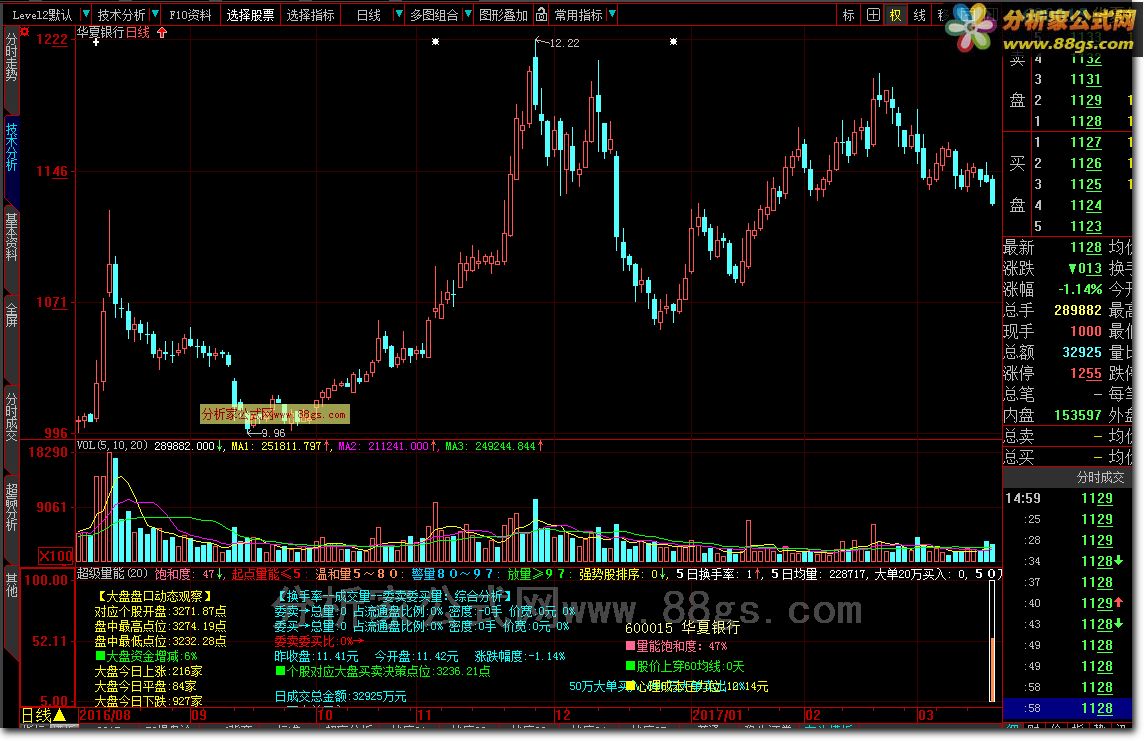The width and height of the screenshot is (1145, 741).
Task: Click the 华夏银行 chart title
Action: [100, 32]
